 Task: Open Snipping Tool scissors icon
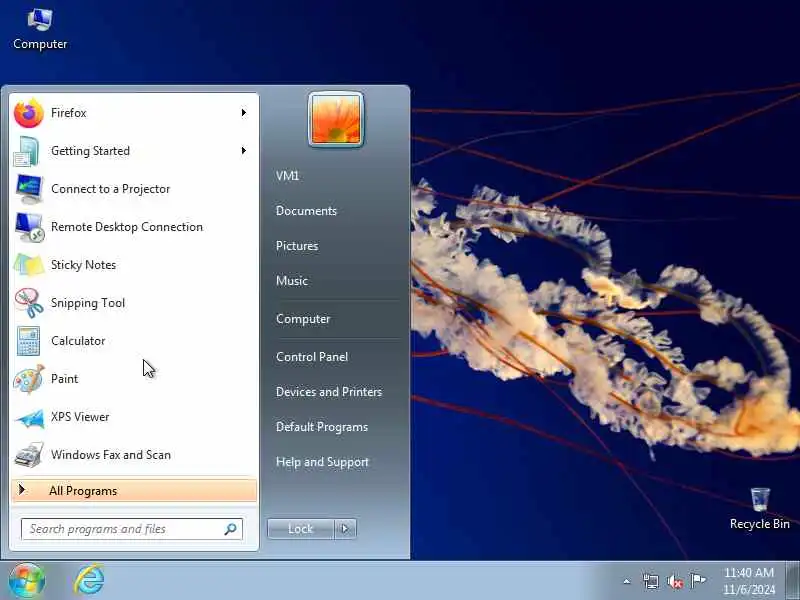(x=29, y=303)
